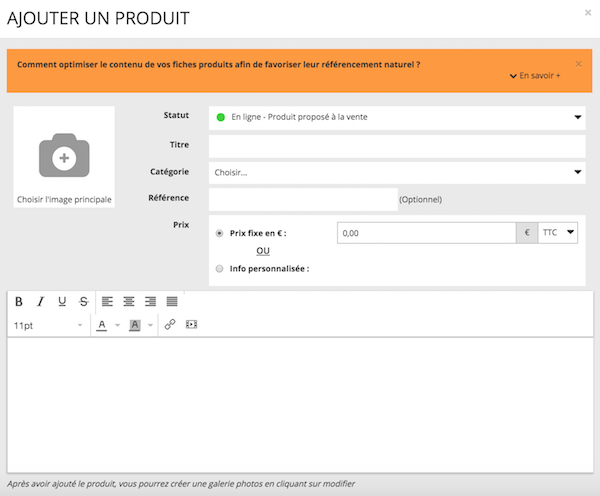Toggle underline formatting
This screenshot has height=496, width=600.
(x=62, y=301)
